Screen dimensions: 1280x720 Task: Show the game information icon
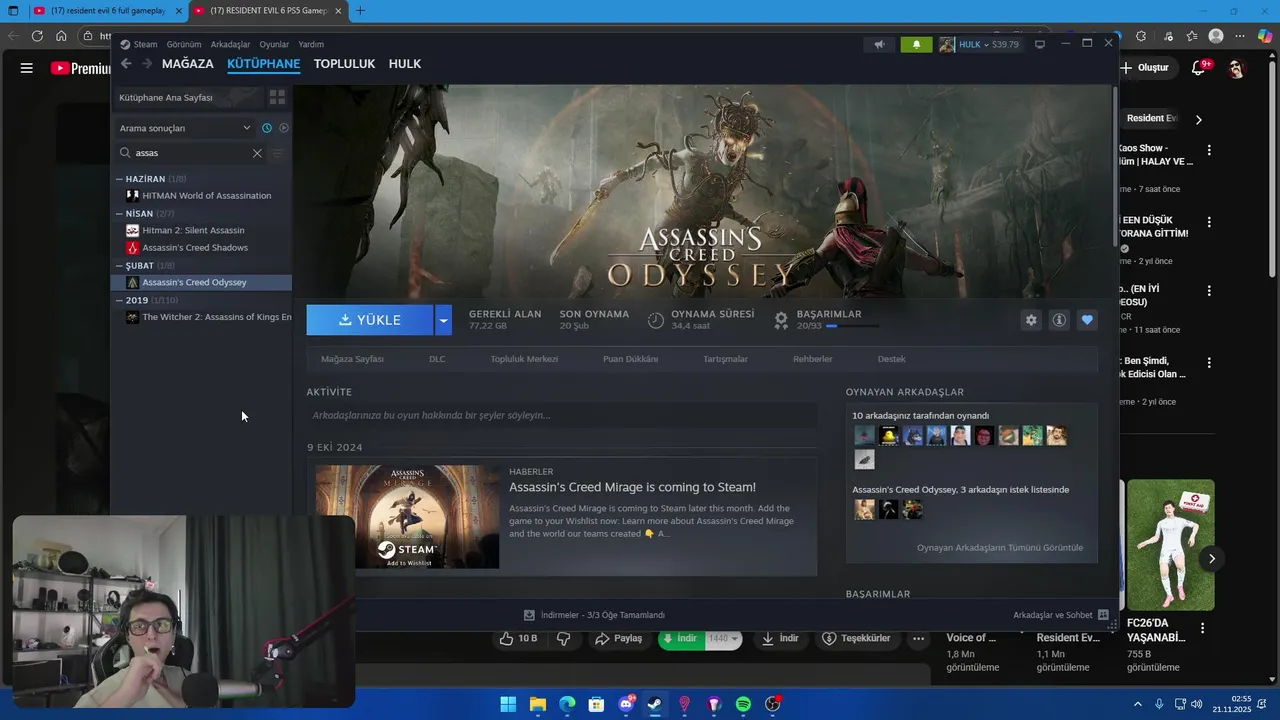click(1059, 320)
